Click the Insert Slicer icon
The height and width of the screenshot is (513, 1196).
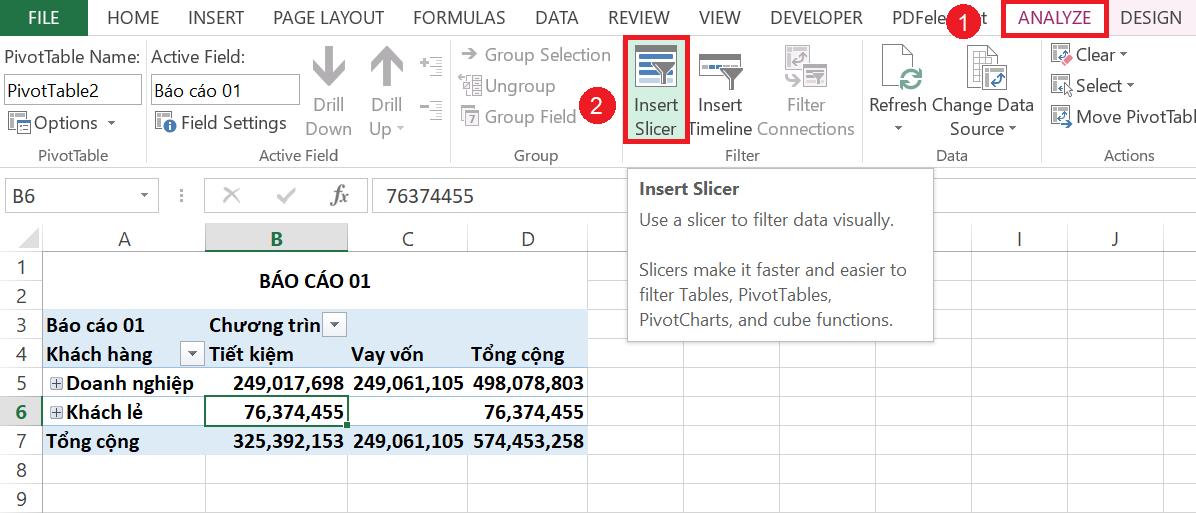click(656, 68)
